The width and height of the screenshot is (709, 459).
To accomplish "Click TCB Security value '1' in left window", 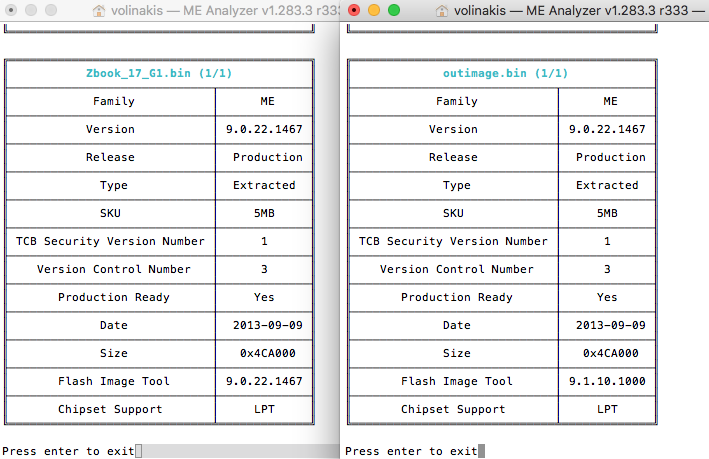I will 264,241.
